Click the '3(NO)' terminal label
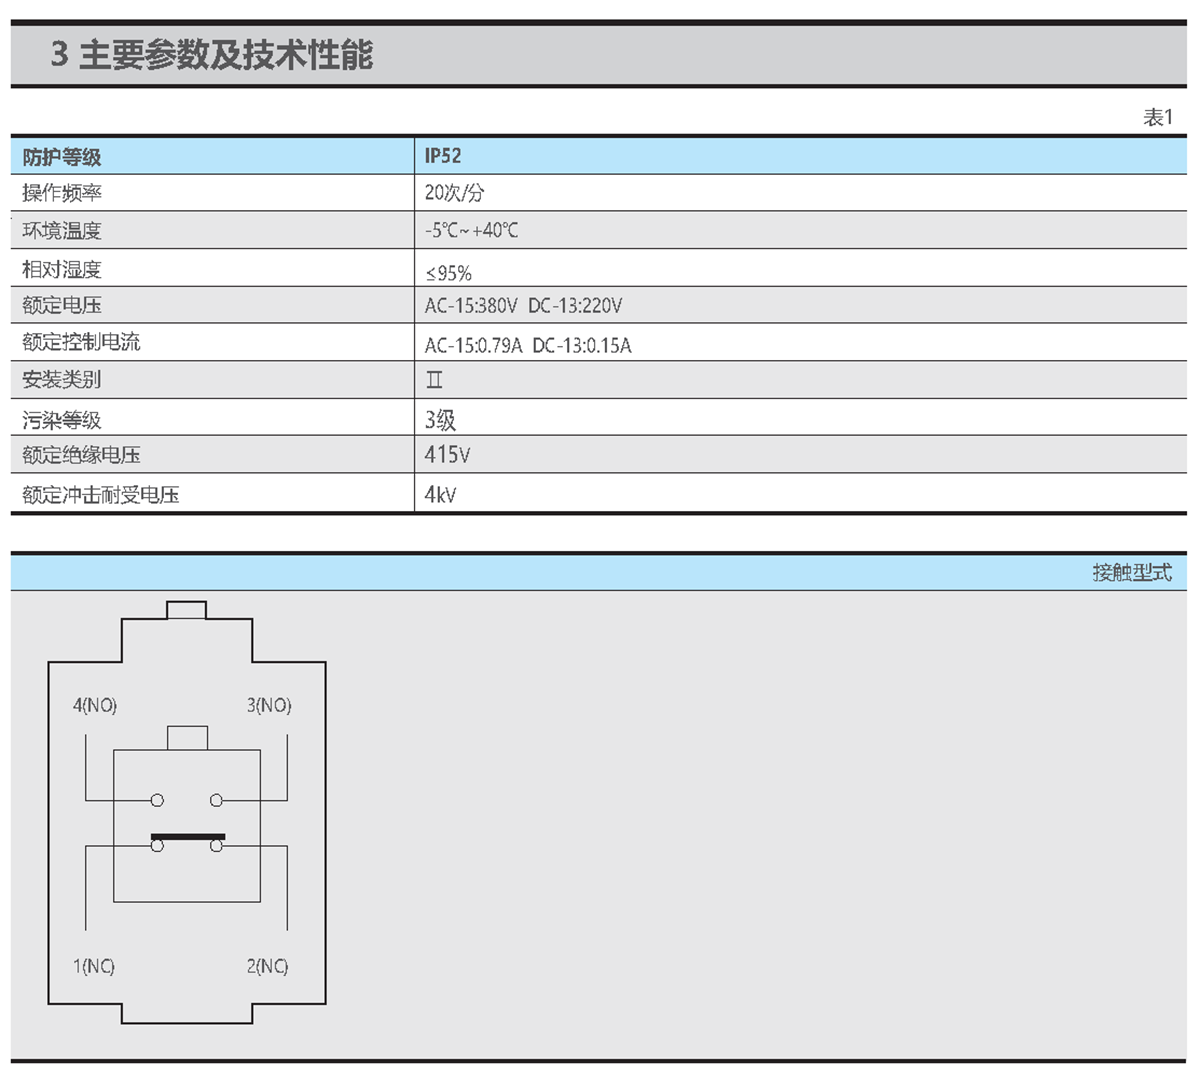 [x=269, y=705]
